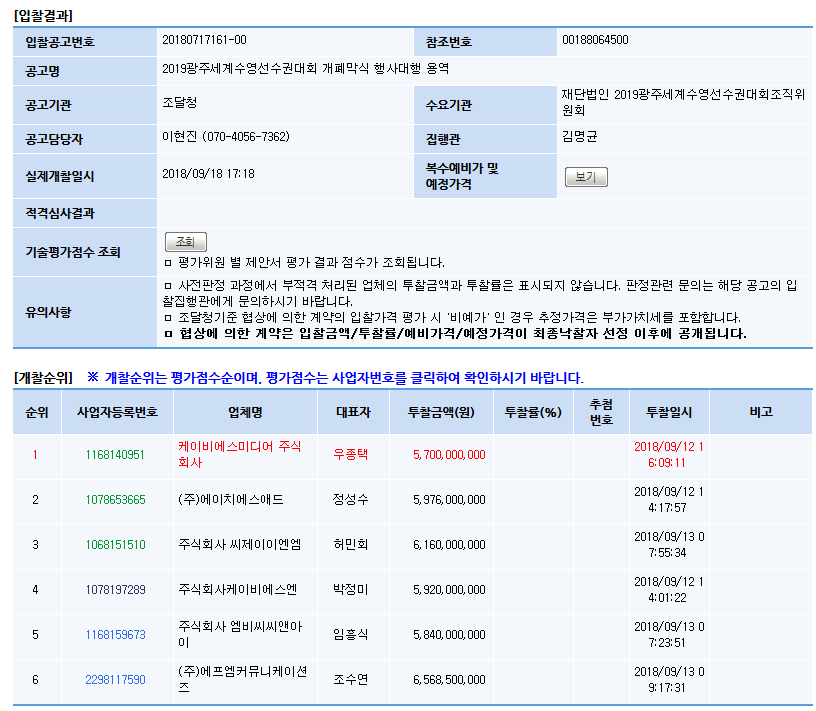Click demand agency 재단법인 2019광주세계수영선수권대회조직위원회
This screenshot has height=711, width=816.
tap(683, 103)
